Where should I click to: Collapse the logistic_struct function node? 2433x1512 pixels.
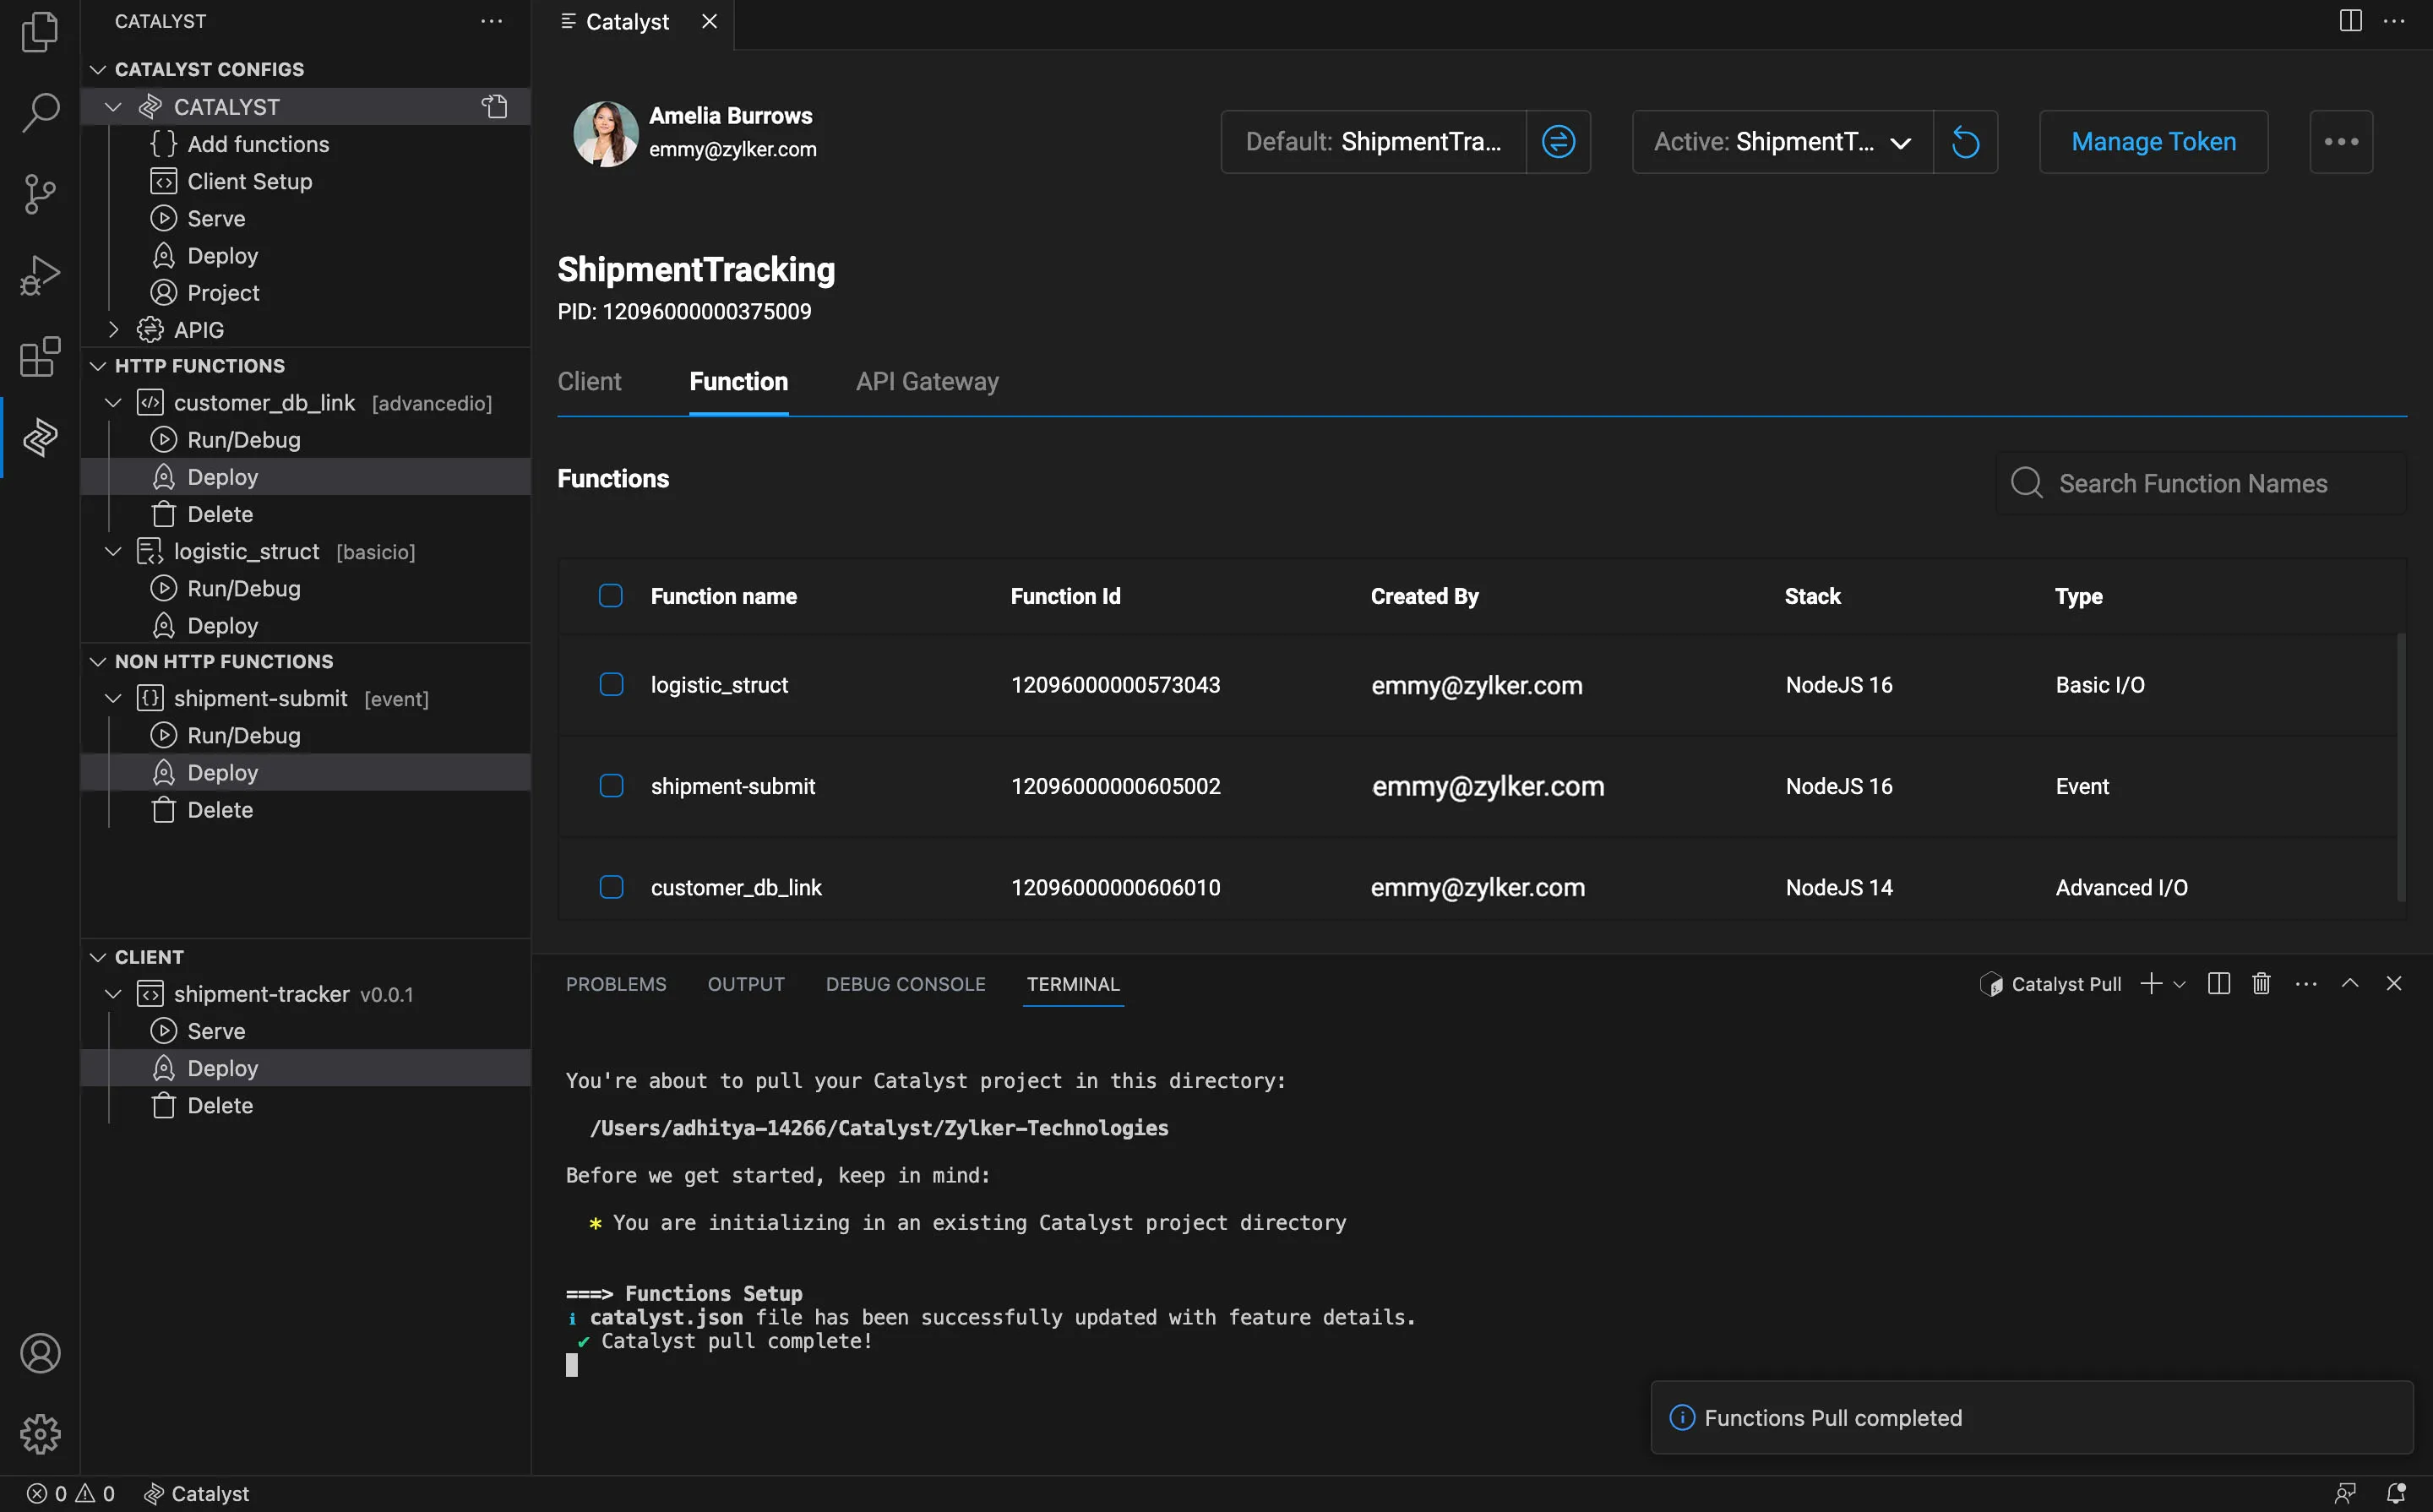(113, 551)
